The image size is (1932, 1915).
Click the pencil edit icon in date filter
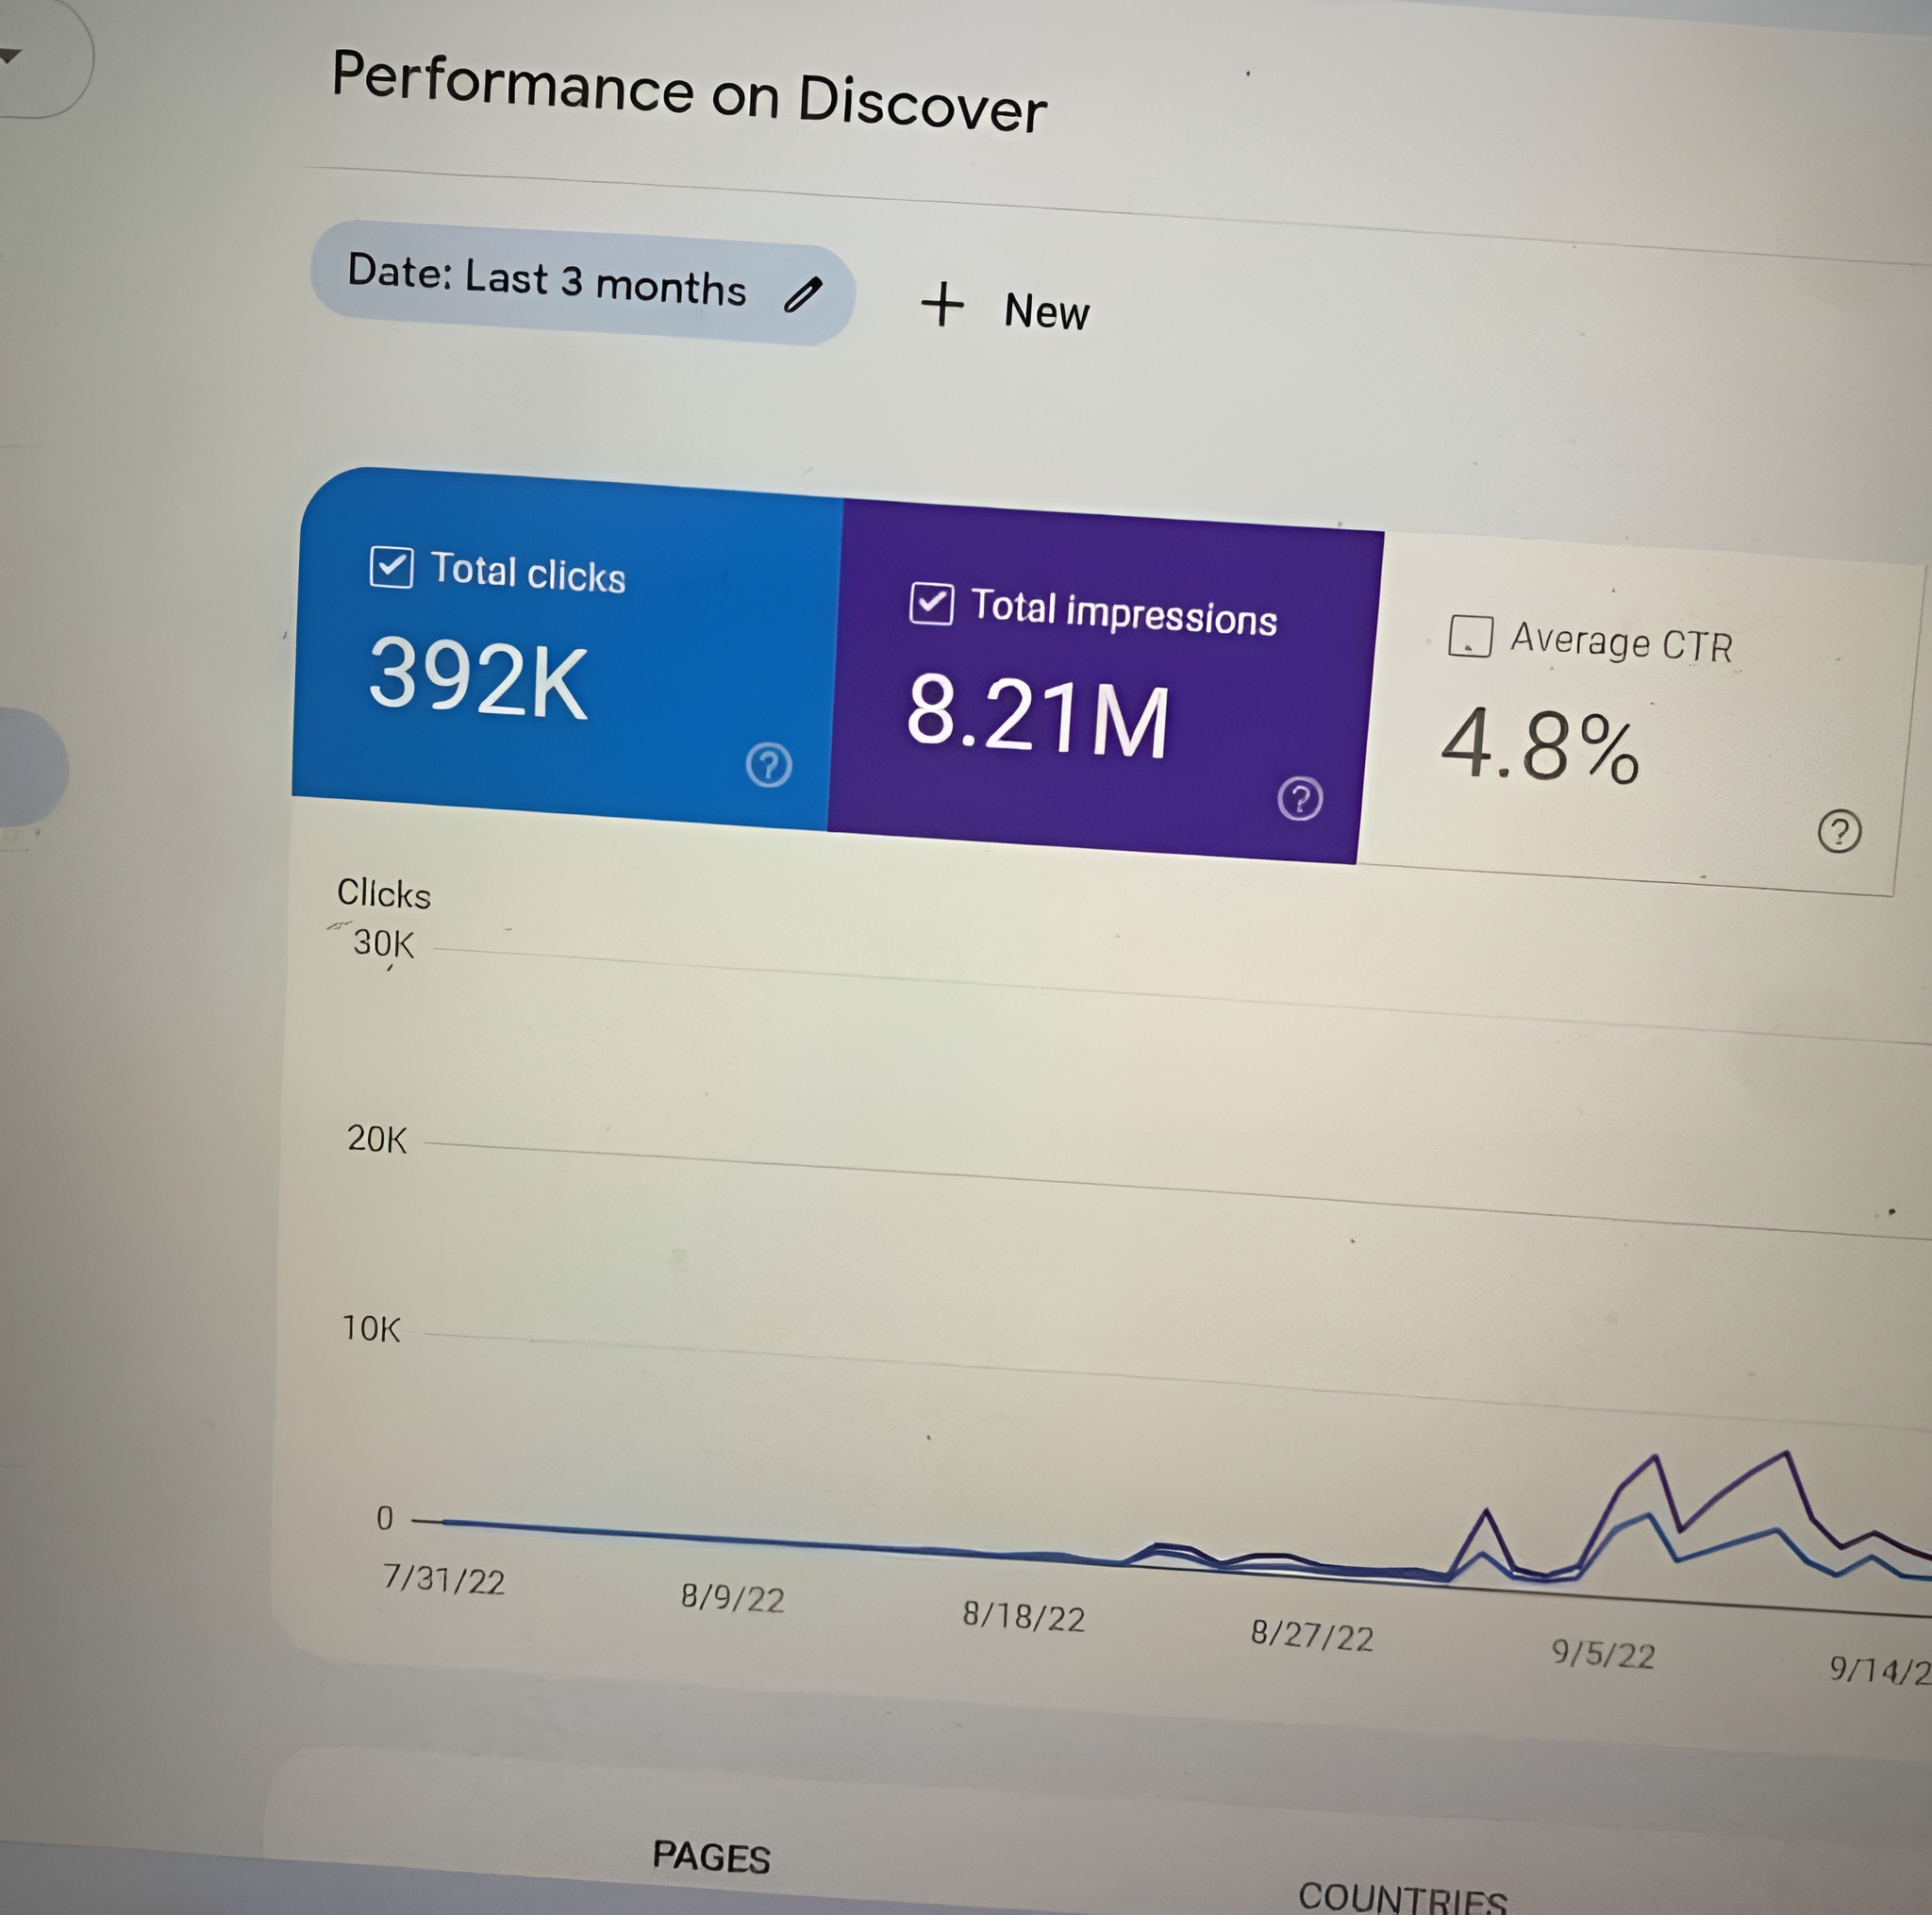click(x=803, y=296)
